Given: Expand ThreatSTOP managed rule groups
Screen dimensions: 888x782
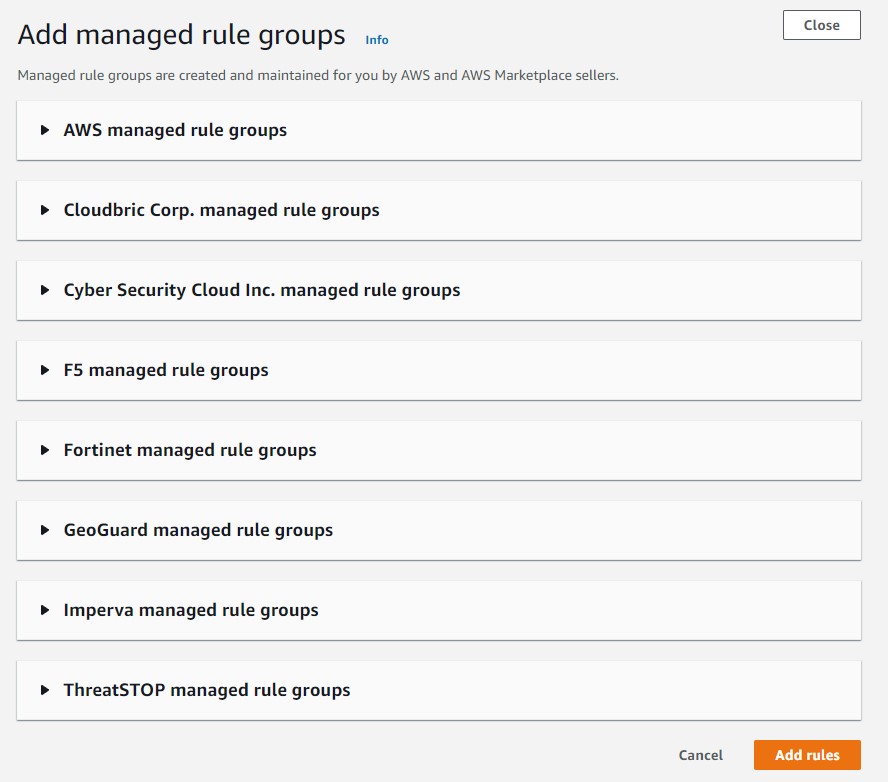Looking at the screenshot, I should pos(439,690).
